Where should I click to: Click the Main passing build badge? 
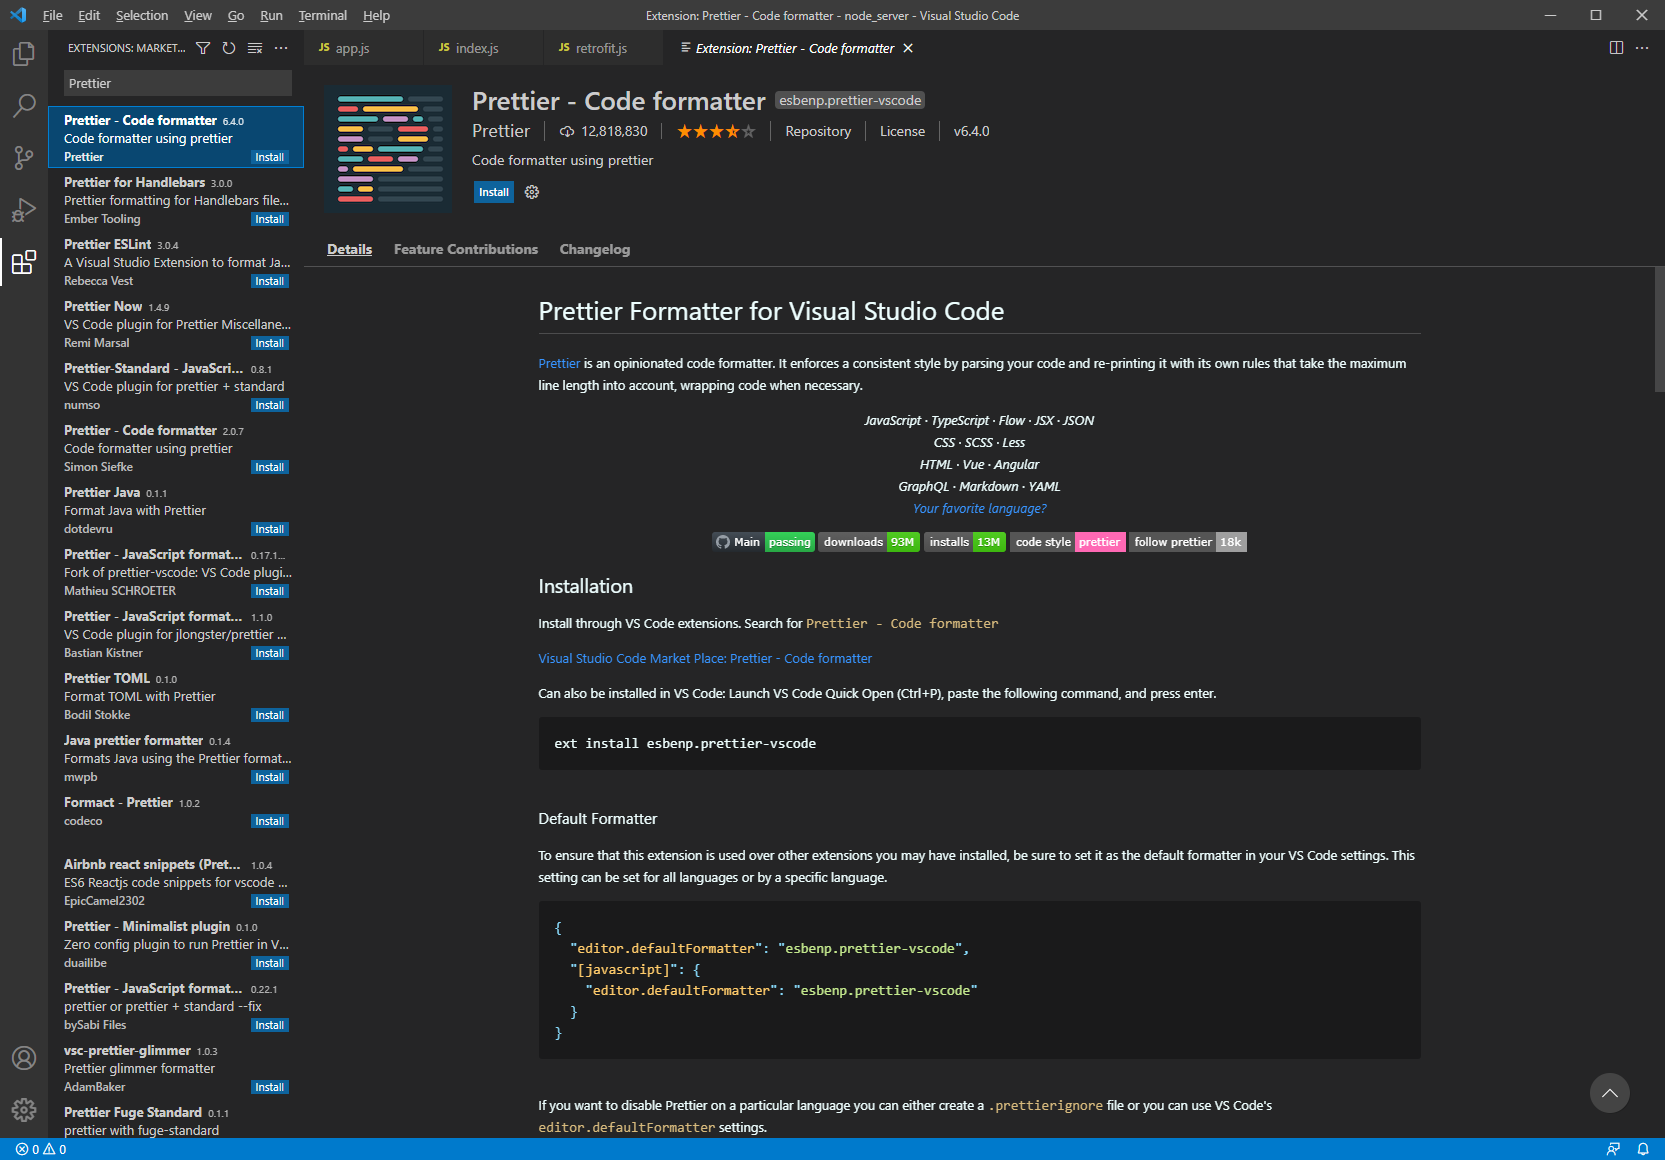click(x=763, y=542)
